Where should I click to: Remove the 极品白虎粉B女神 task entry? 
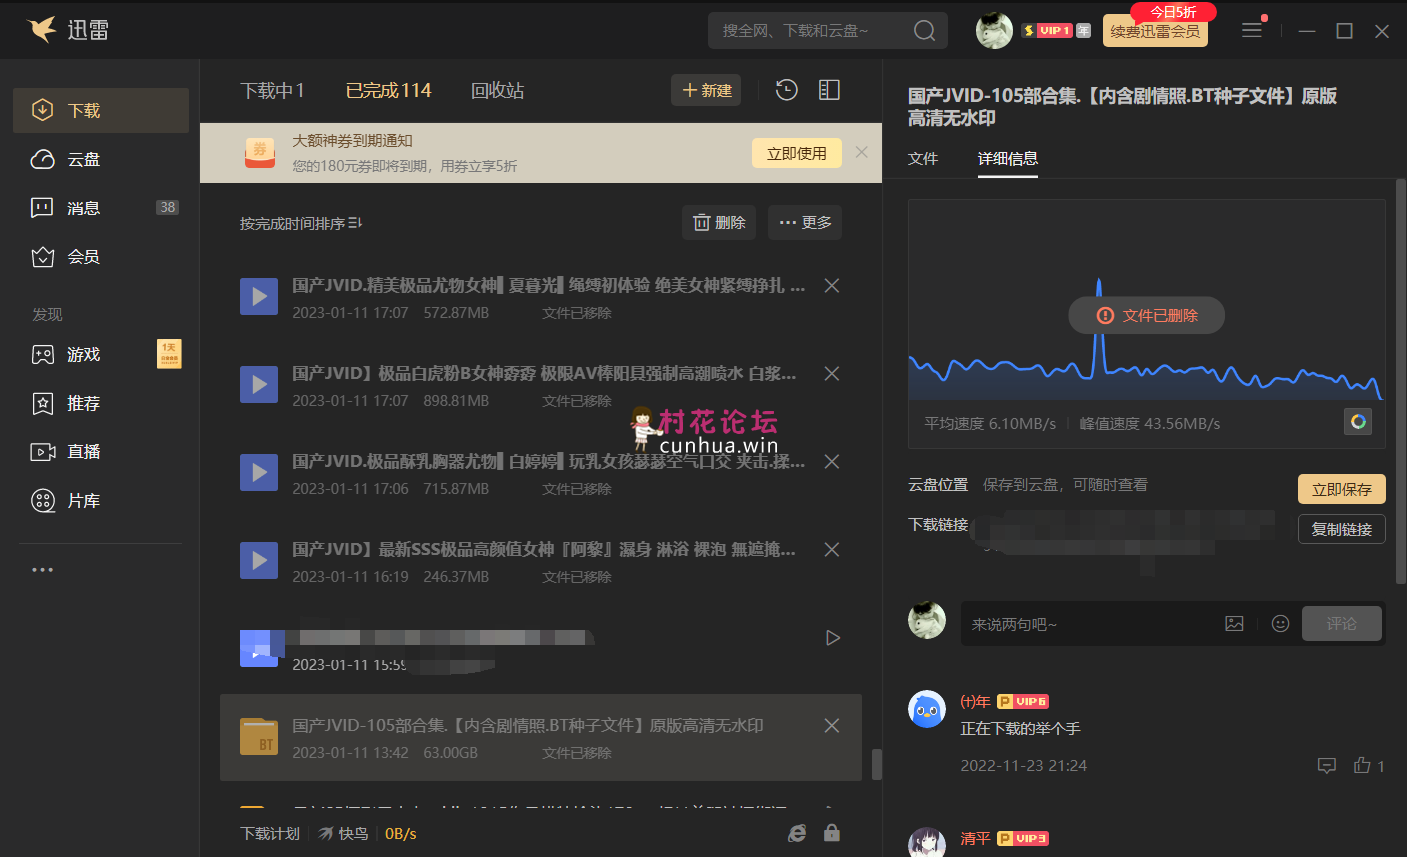(831, 374)
